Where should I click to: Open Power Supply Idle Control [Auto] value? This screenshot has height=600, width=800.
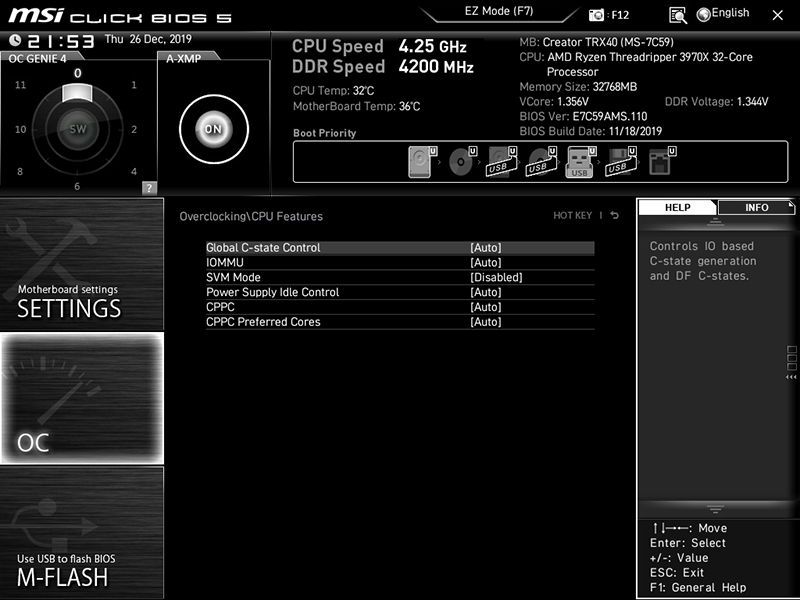(x=486, y=292)
